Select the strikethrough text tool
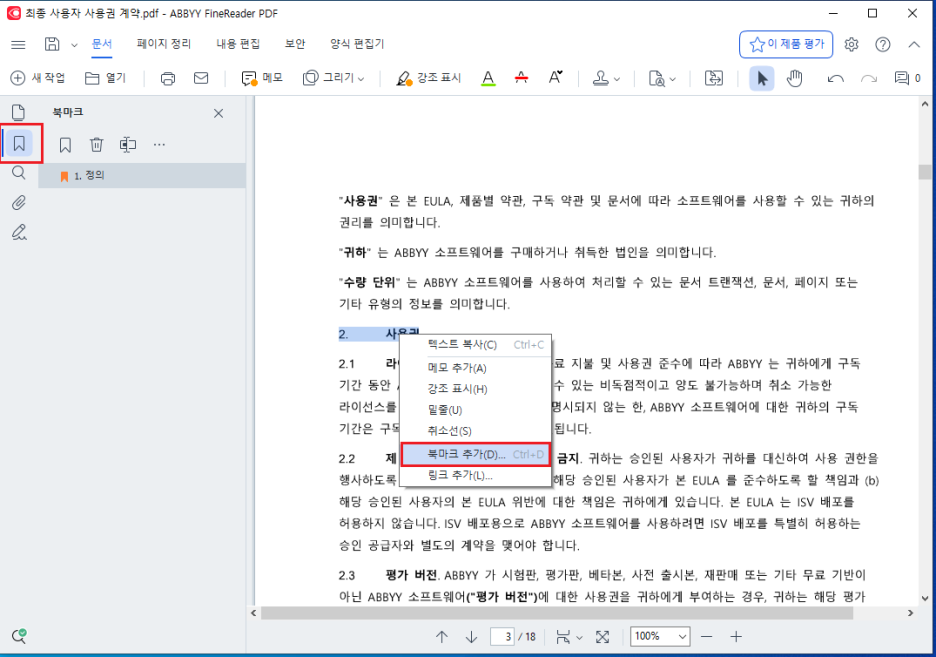Image resolution: width=936 pixels, height=657 pixels. pyautogui.click(x=521, y=78)
